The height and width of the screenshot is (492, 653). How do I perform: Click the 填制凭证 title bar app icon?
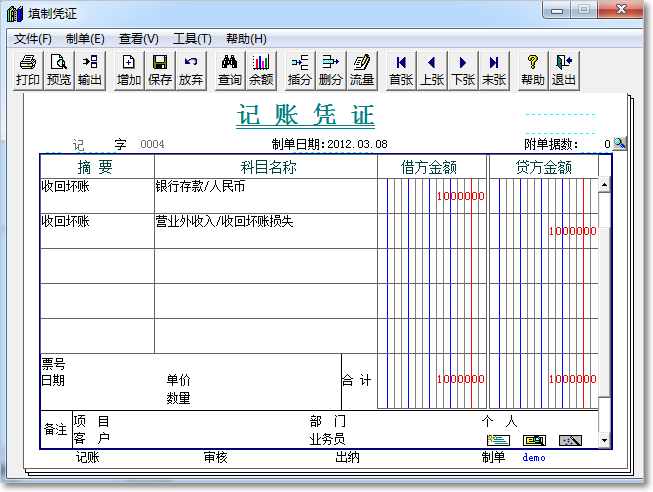tap(15, 14)
